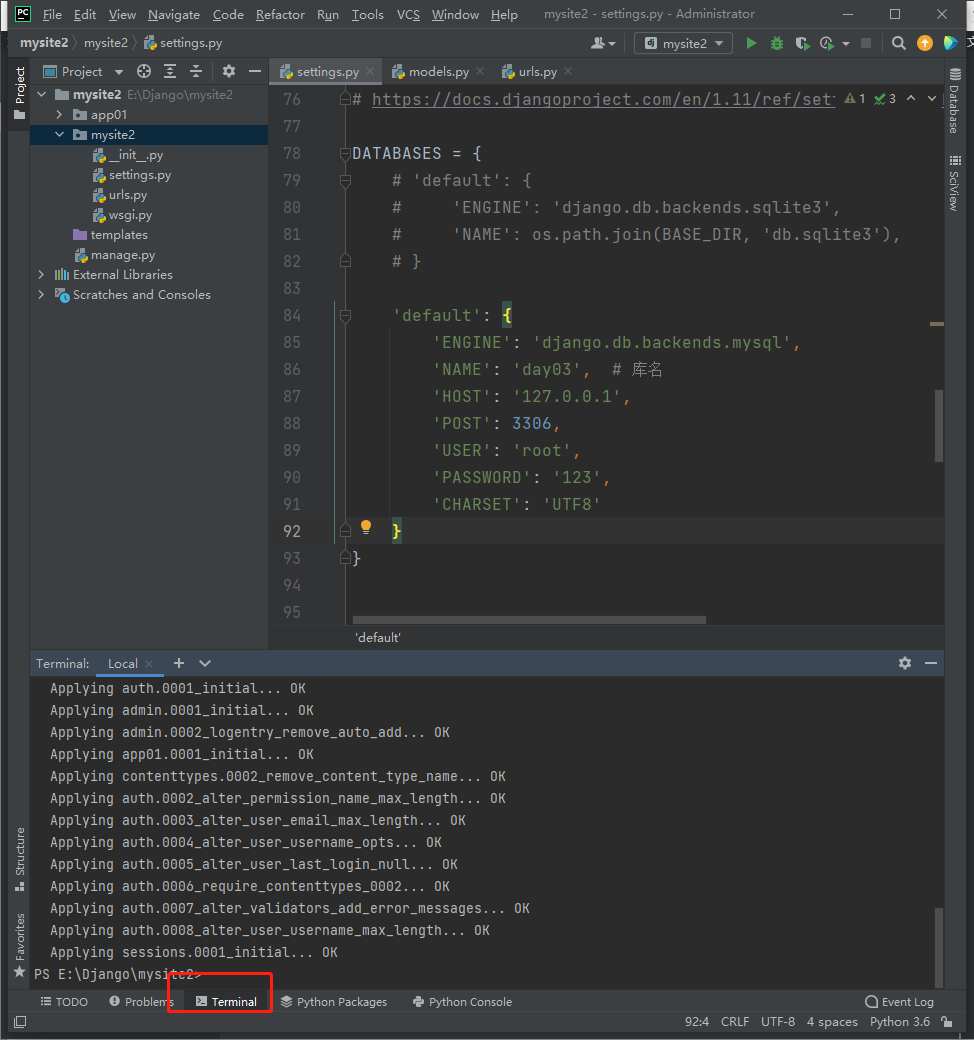The image size is (974, 1040).
Task: Run mysite2 with coverage
Action: [x=802, y=43]
